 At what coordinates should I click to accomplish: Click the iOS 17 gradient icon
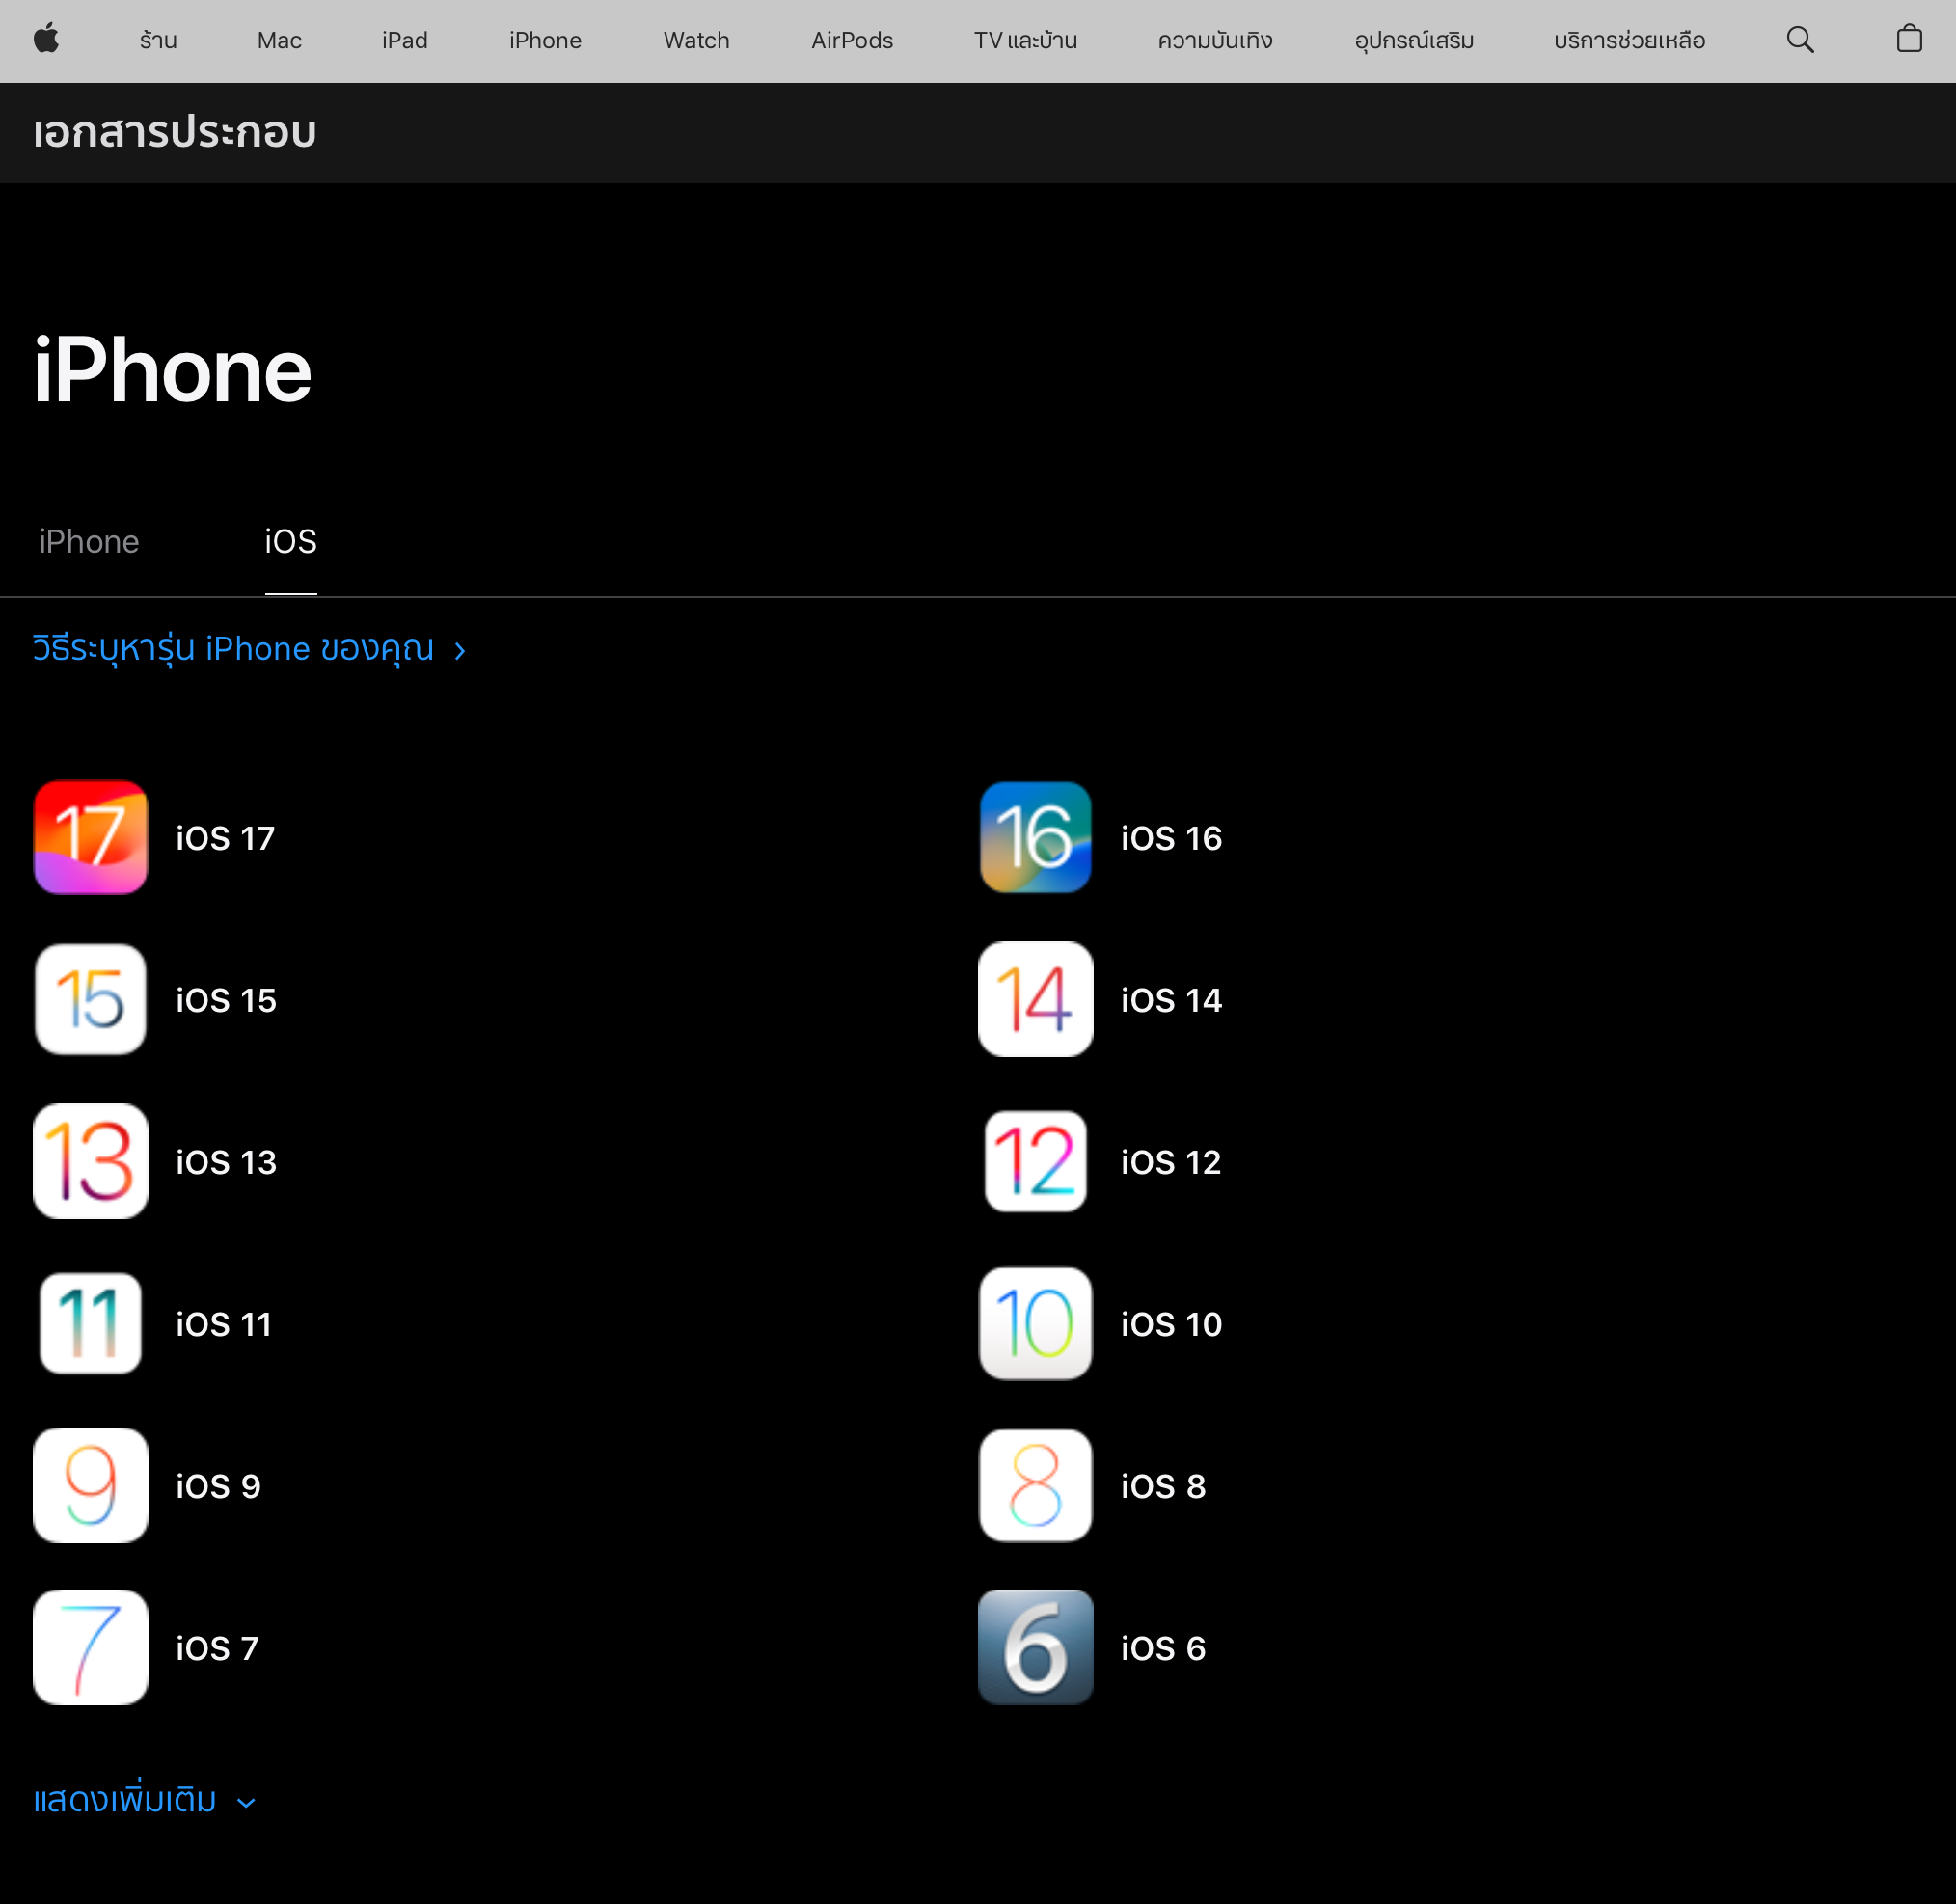(91, 837)
